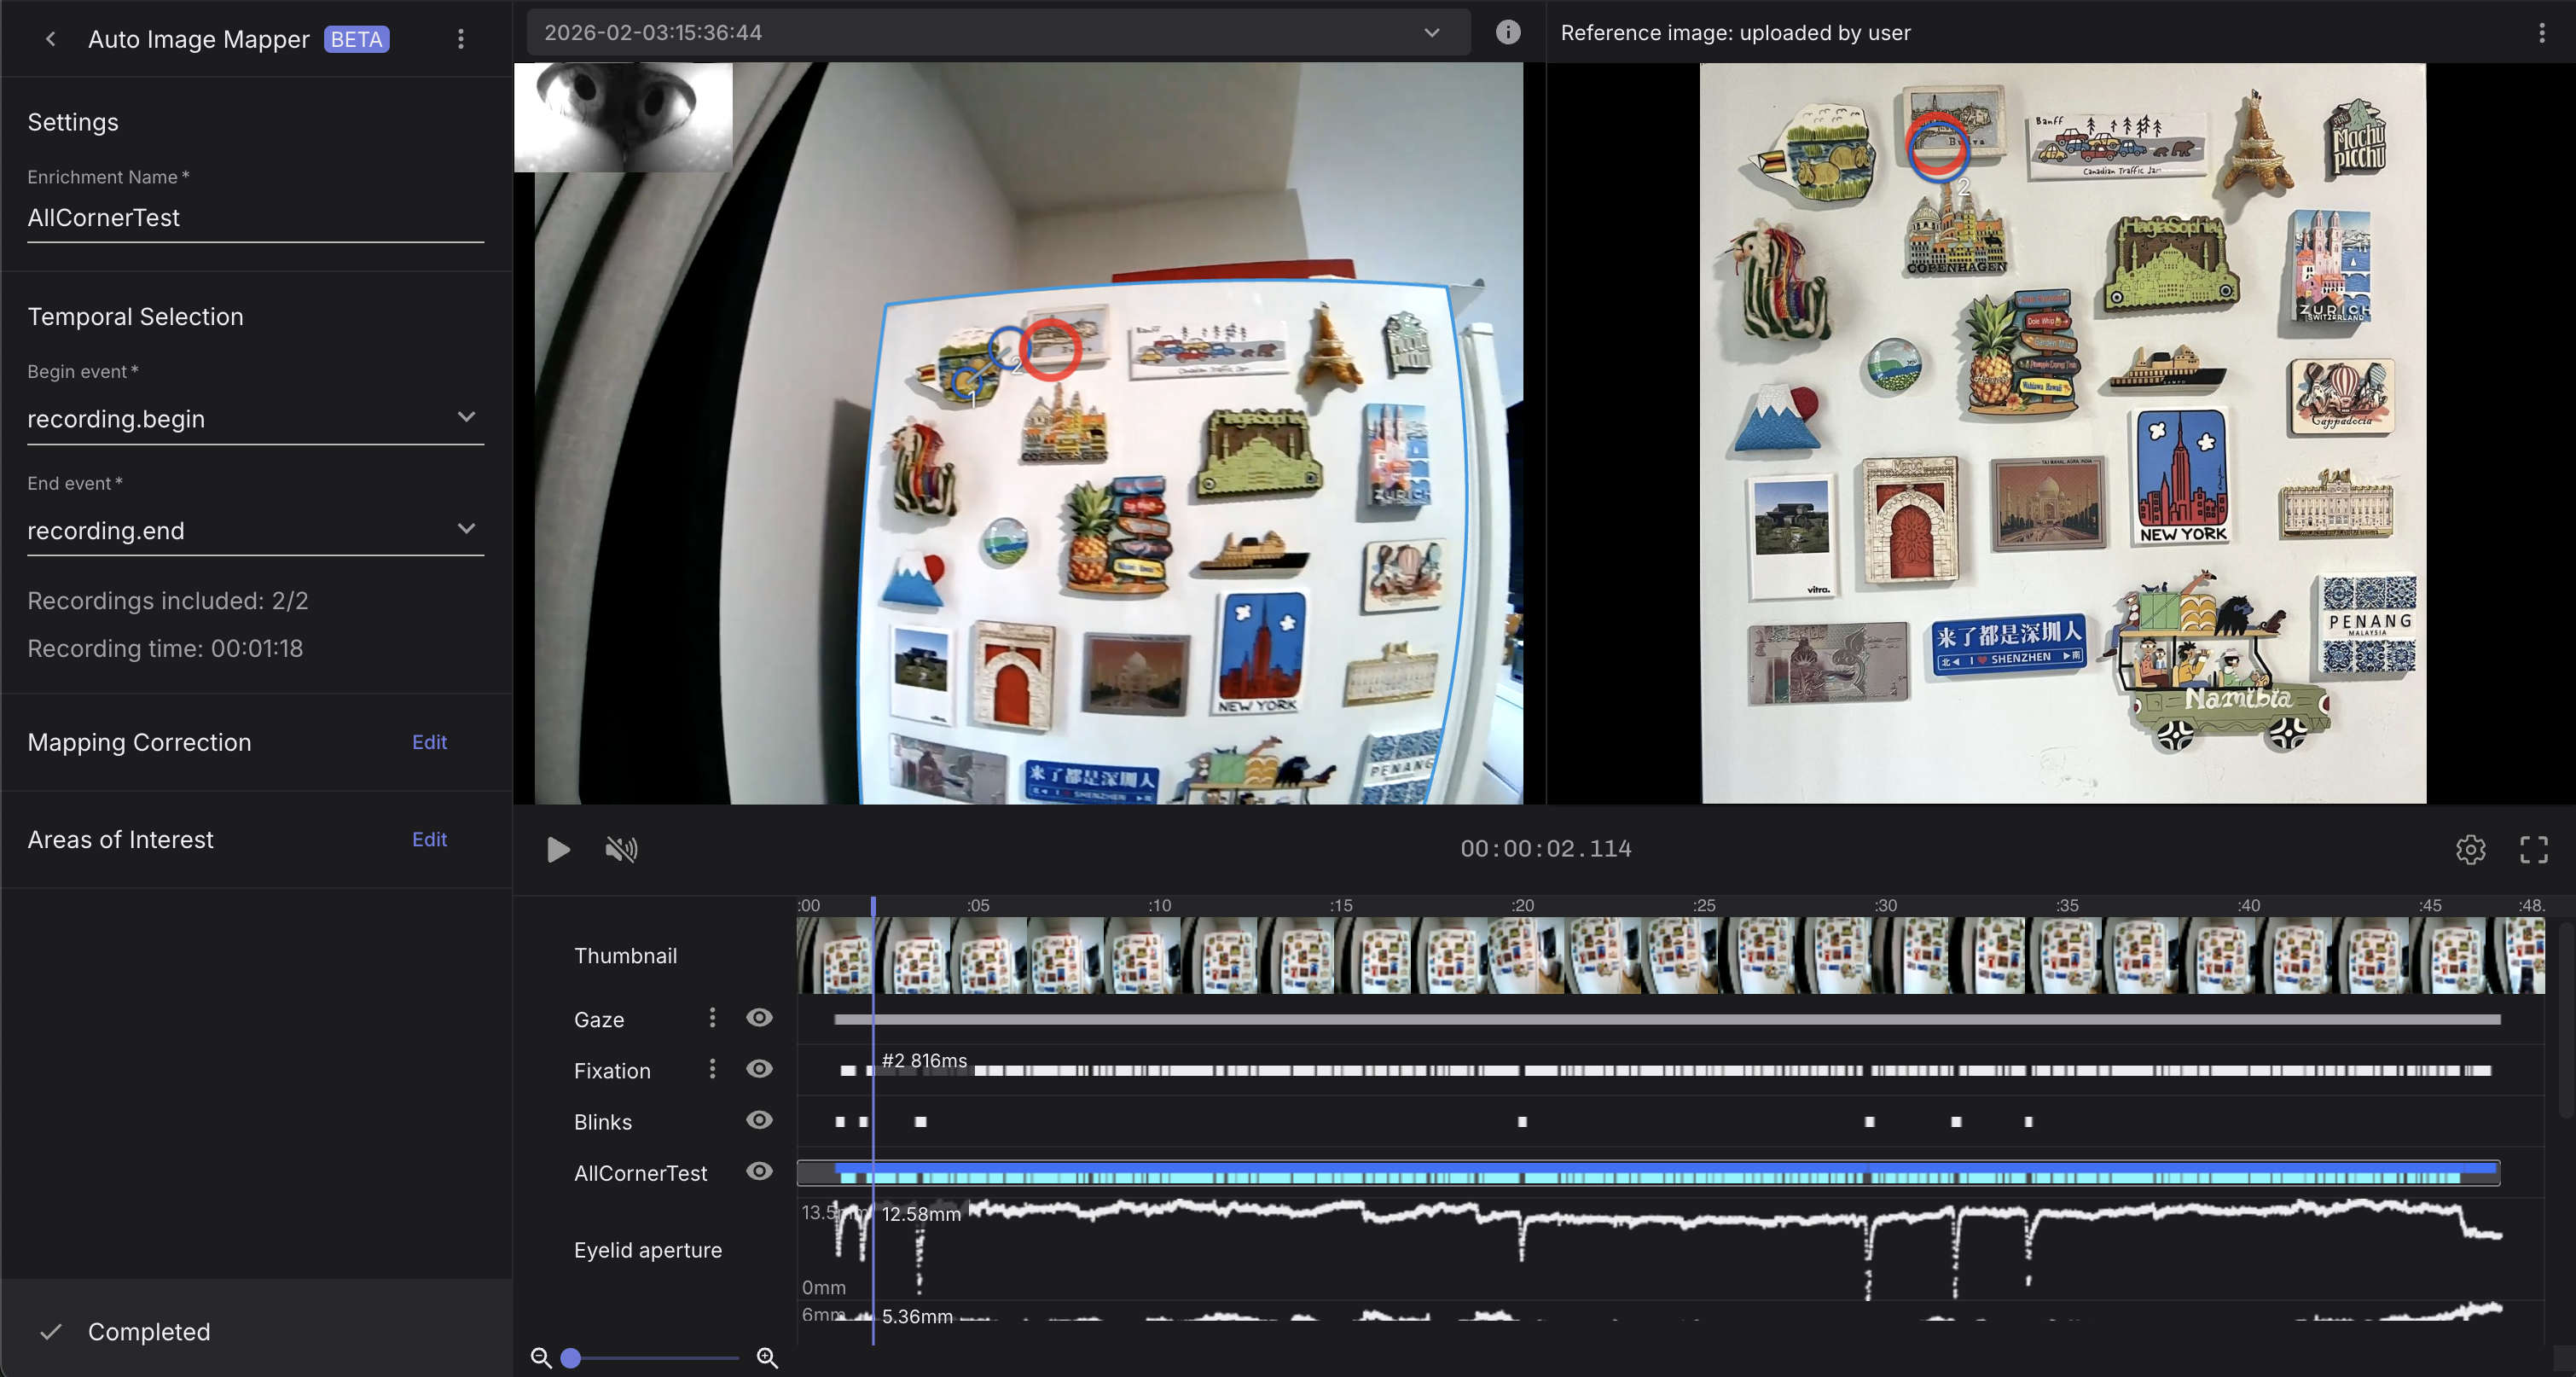The width and height of the screenshot is (2576, 1377).
Task: Edit Areas of Interest
Action: 429,839
